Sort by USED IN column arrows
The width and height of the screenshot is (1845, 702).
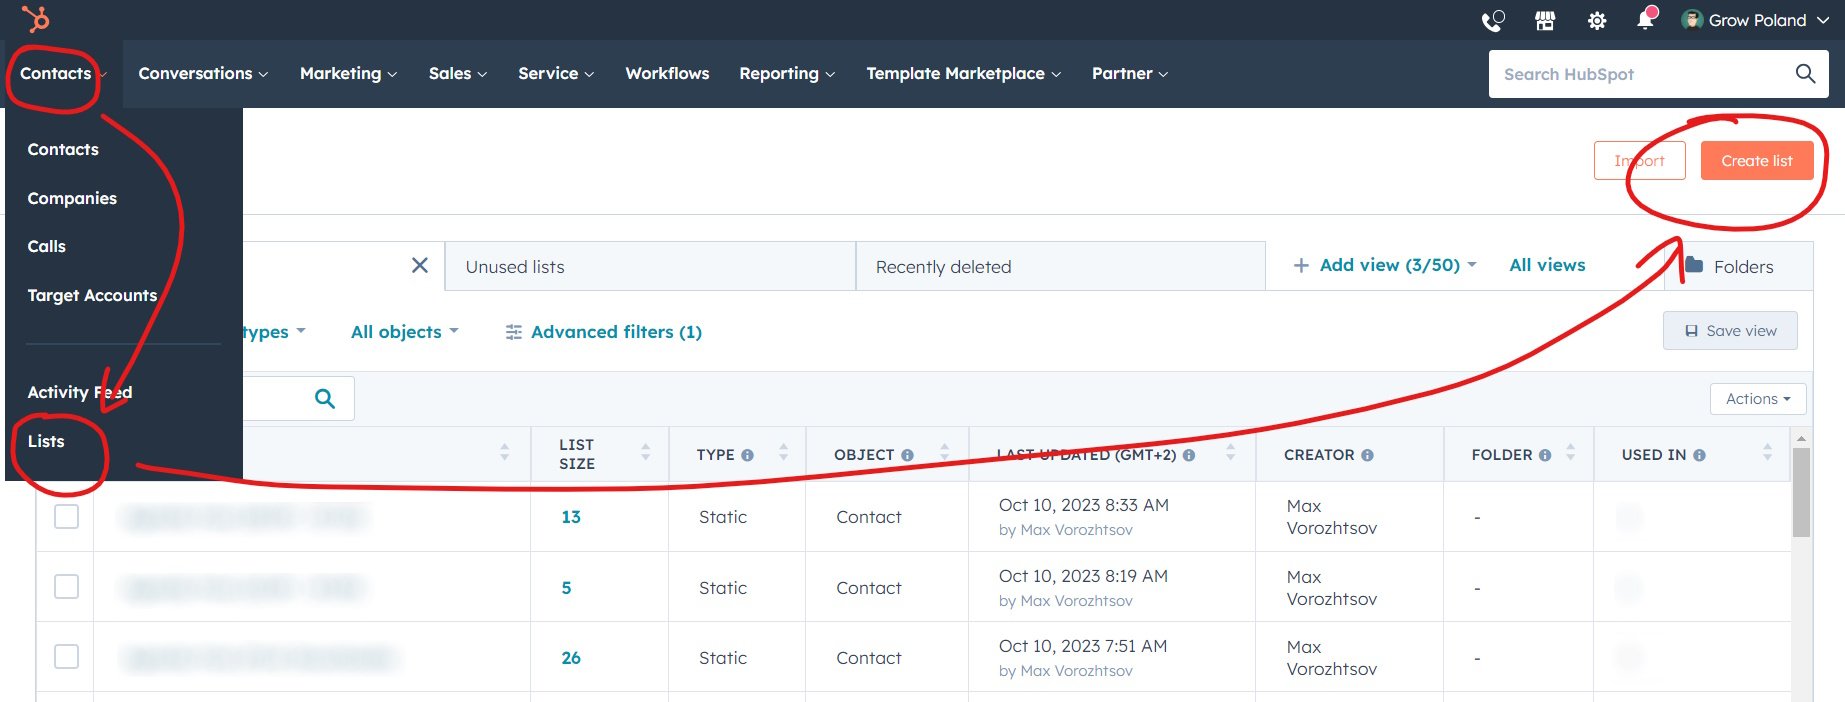click(1767, 452)
